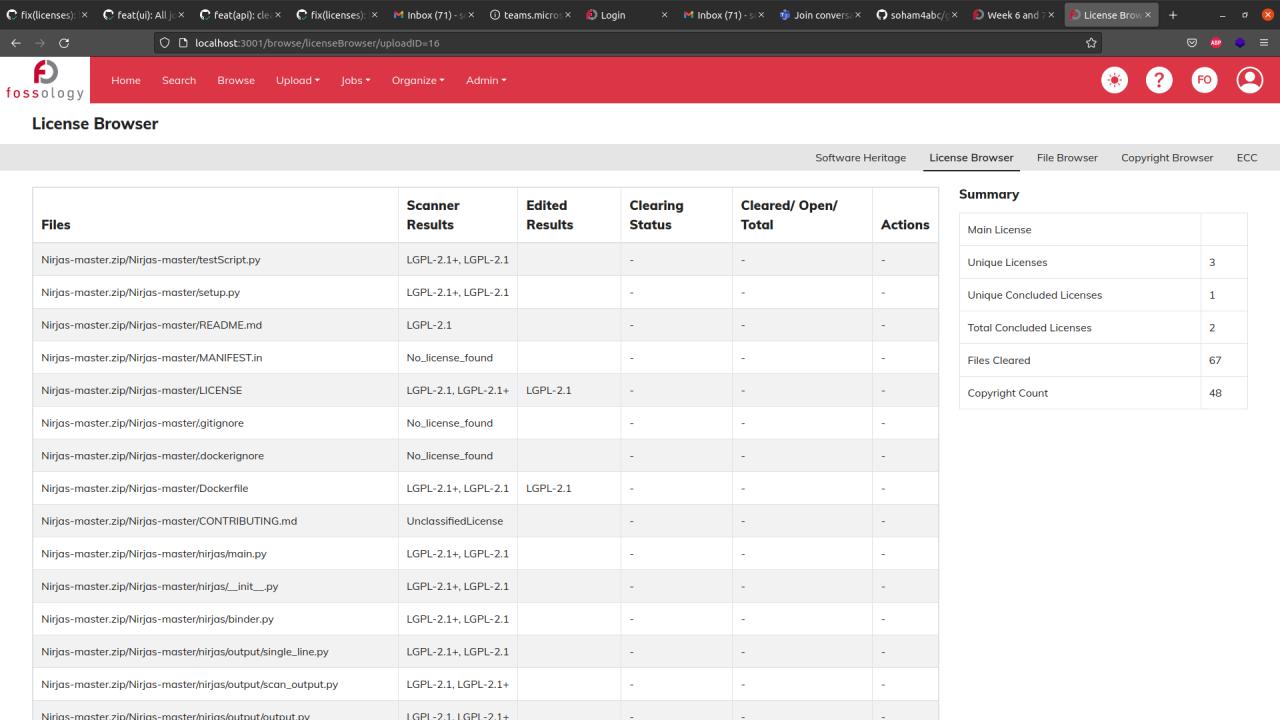Screen dimensions: 1280x720
Task: Open the help question mark icon
Action: click(1159, 80)
